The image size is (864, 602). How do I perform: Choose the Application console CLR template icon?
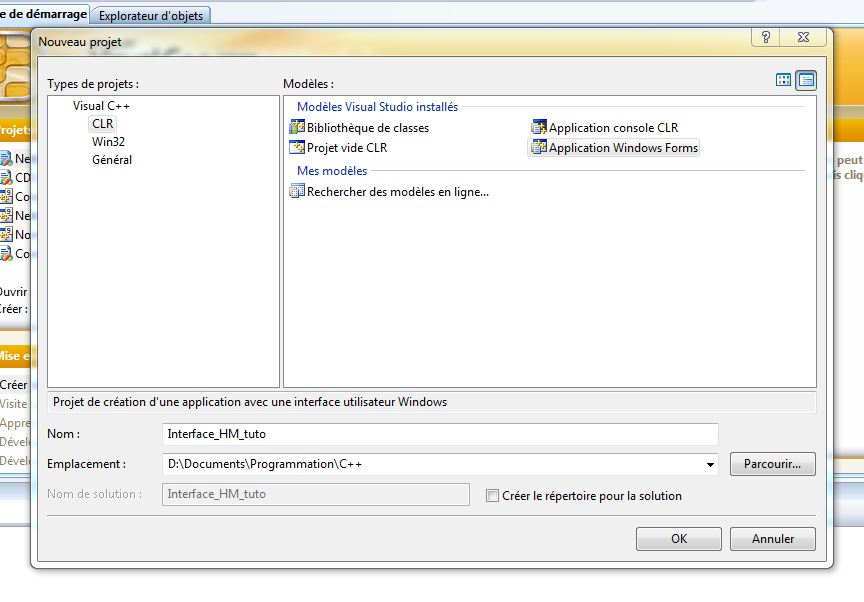(x=539, y=128)
